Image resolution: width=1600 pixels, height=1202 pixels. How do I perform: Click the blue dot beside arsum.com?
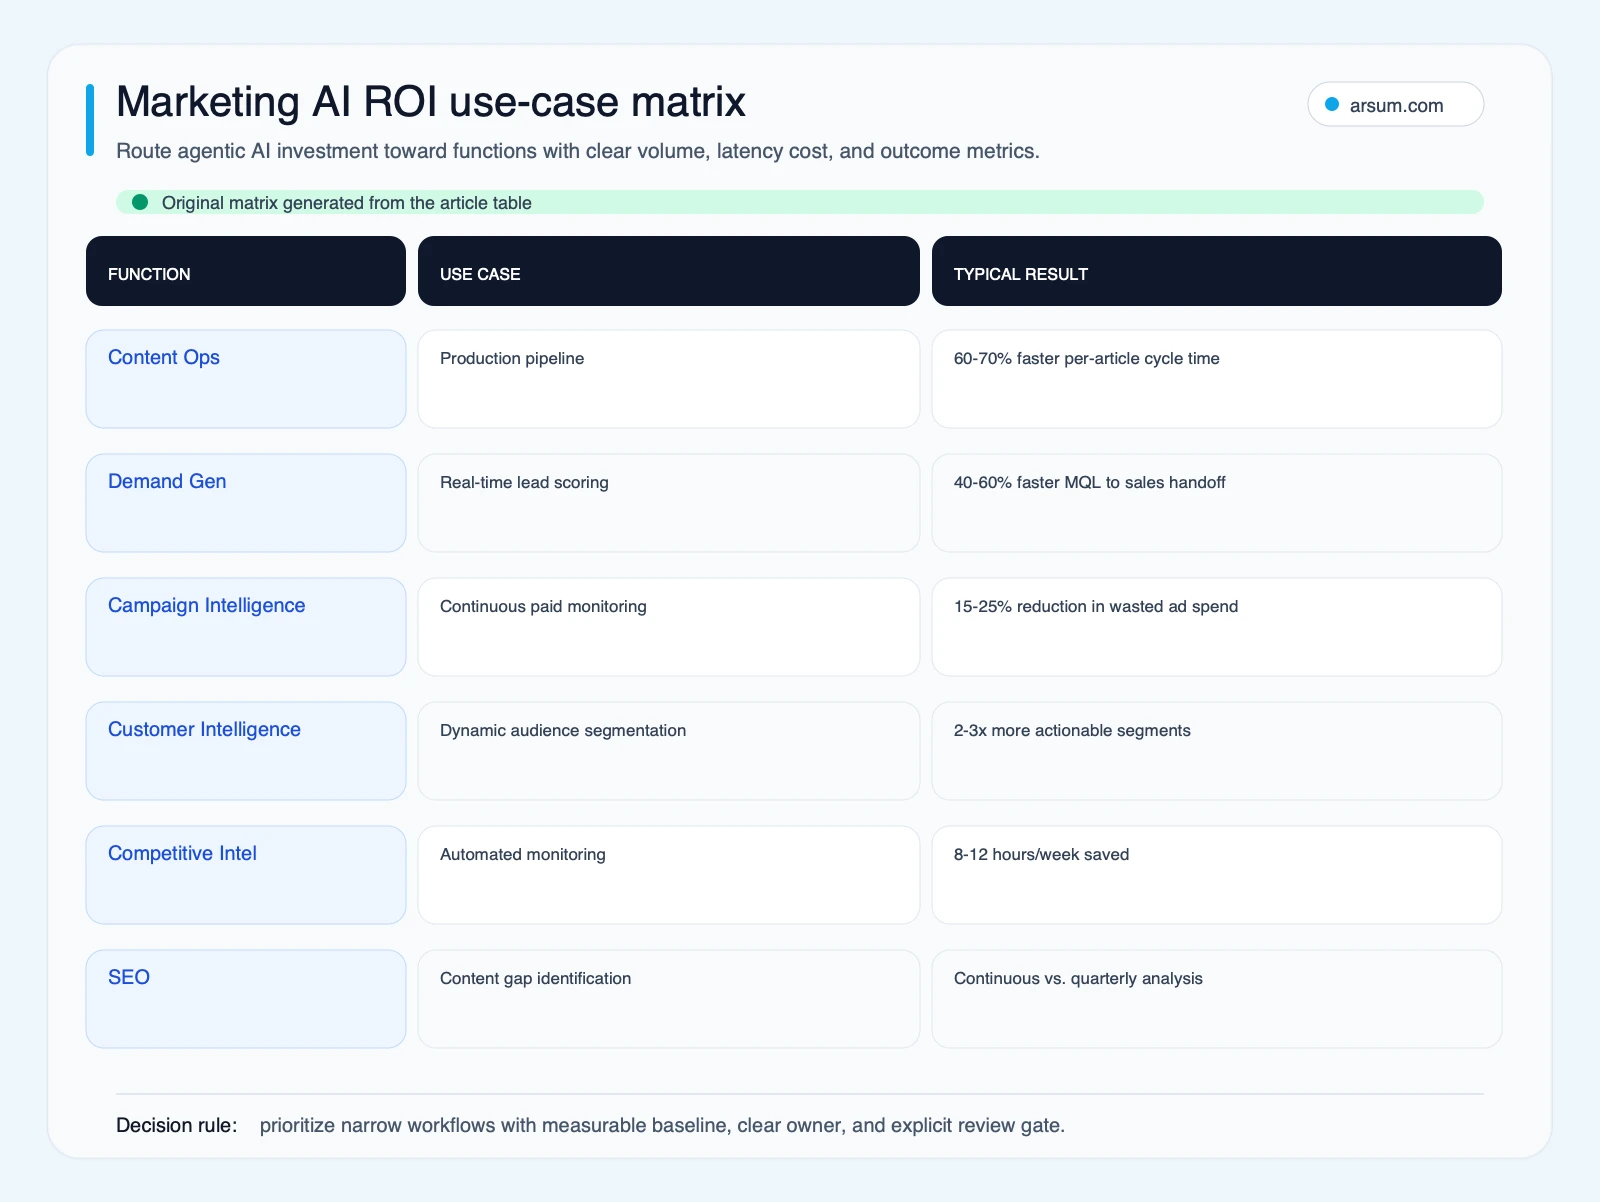[1332, 104]
